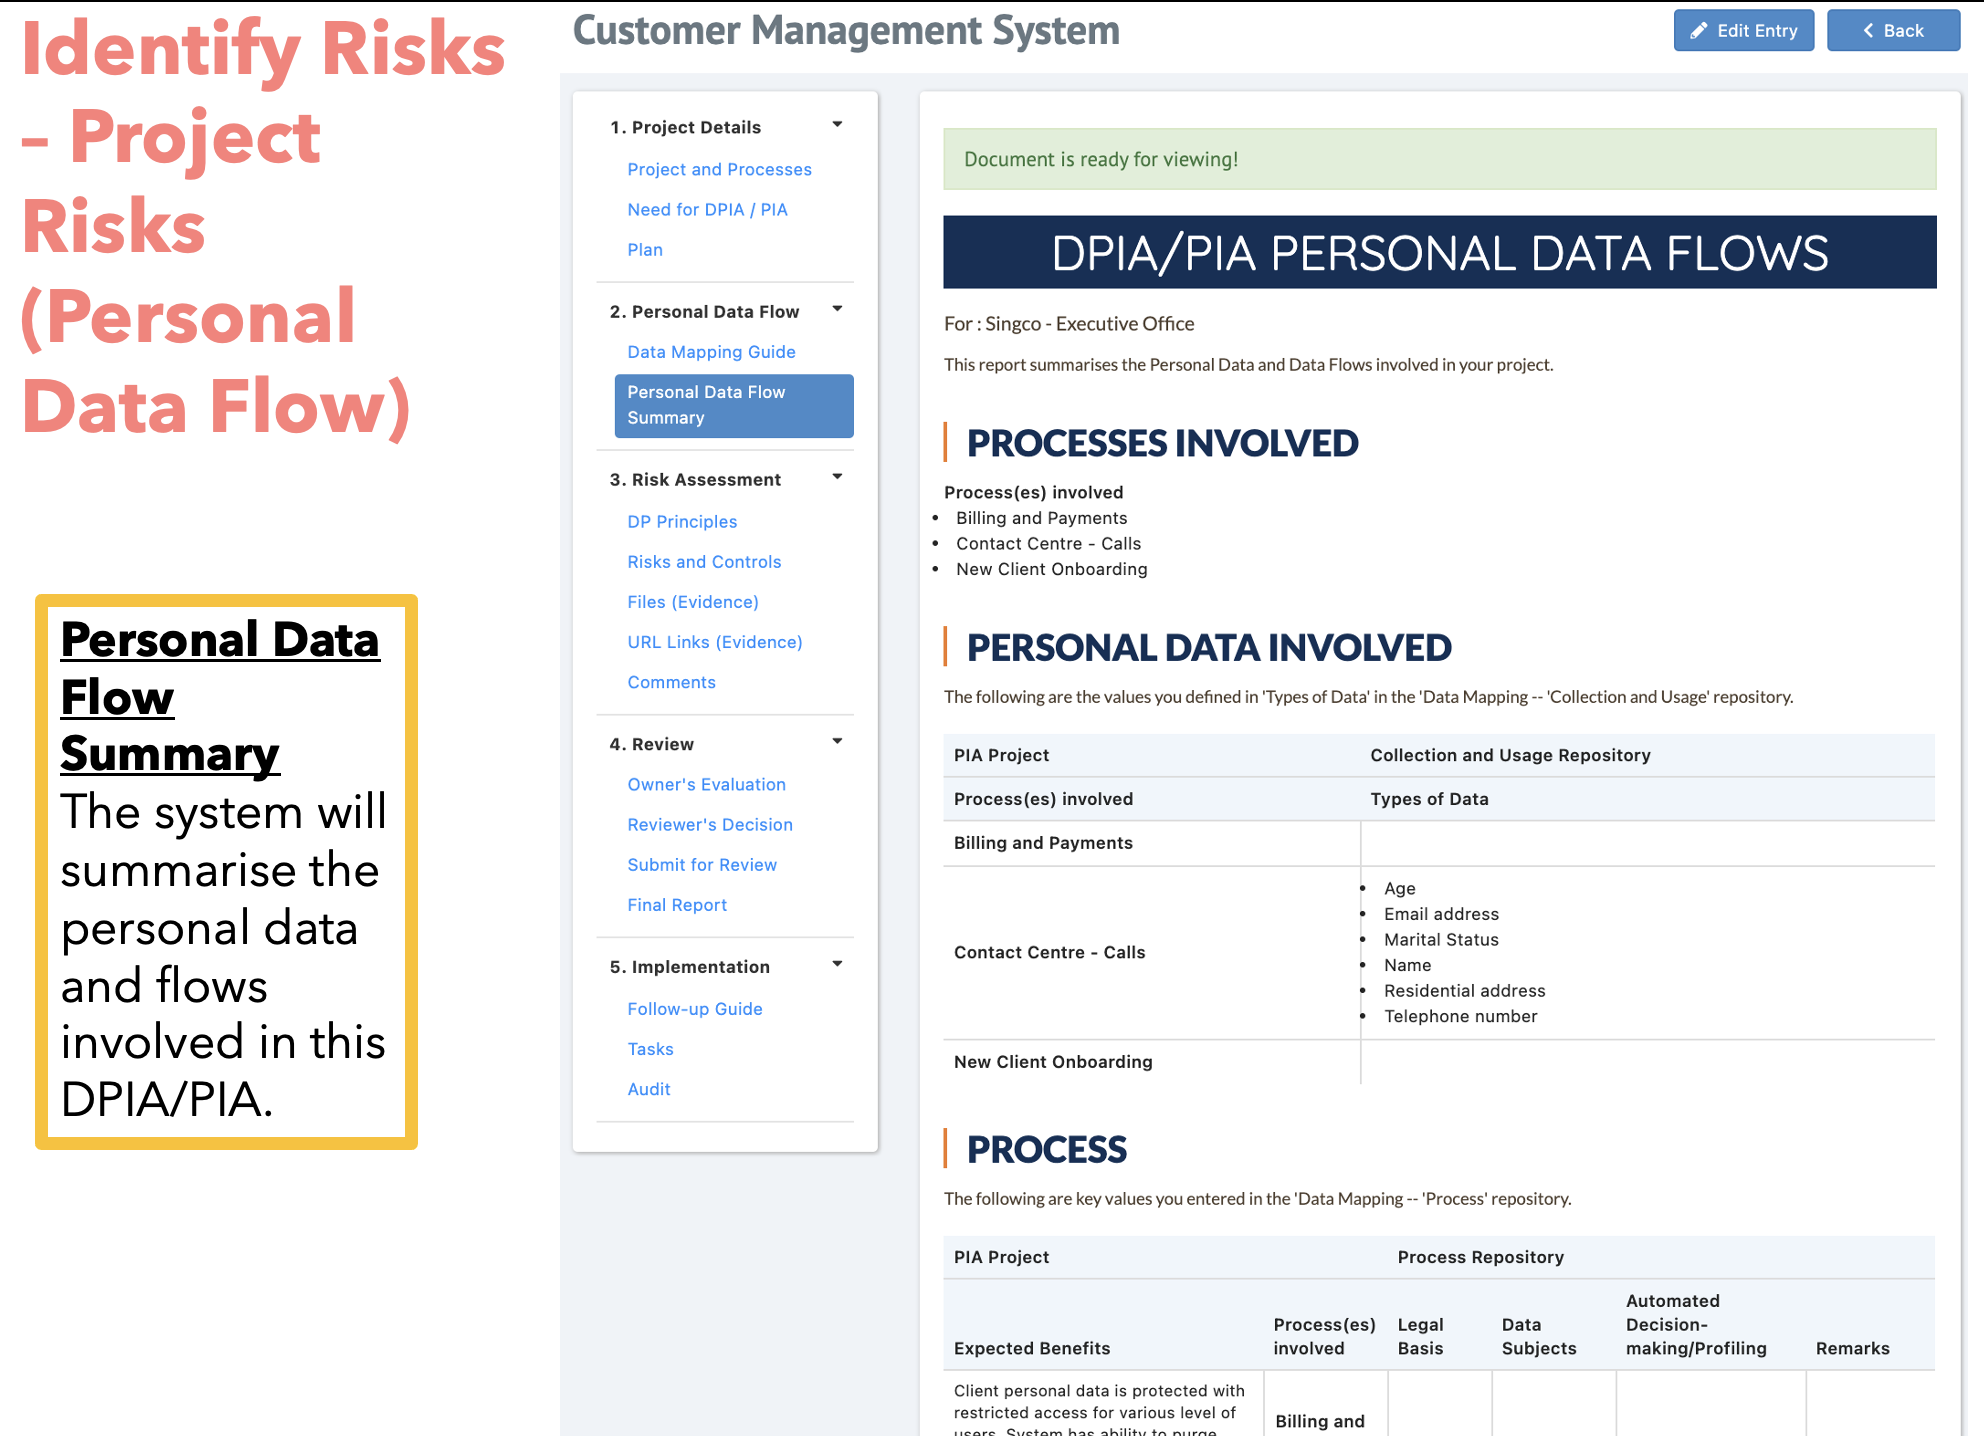1984x1436 pixels.
Task: Open the Audit page
Action: click(649, 1089)
